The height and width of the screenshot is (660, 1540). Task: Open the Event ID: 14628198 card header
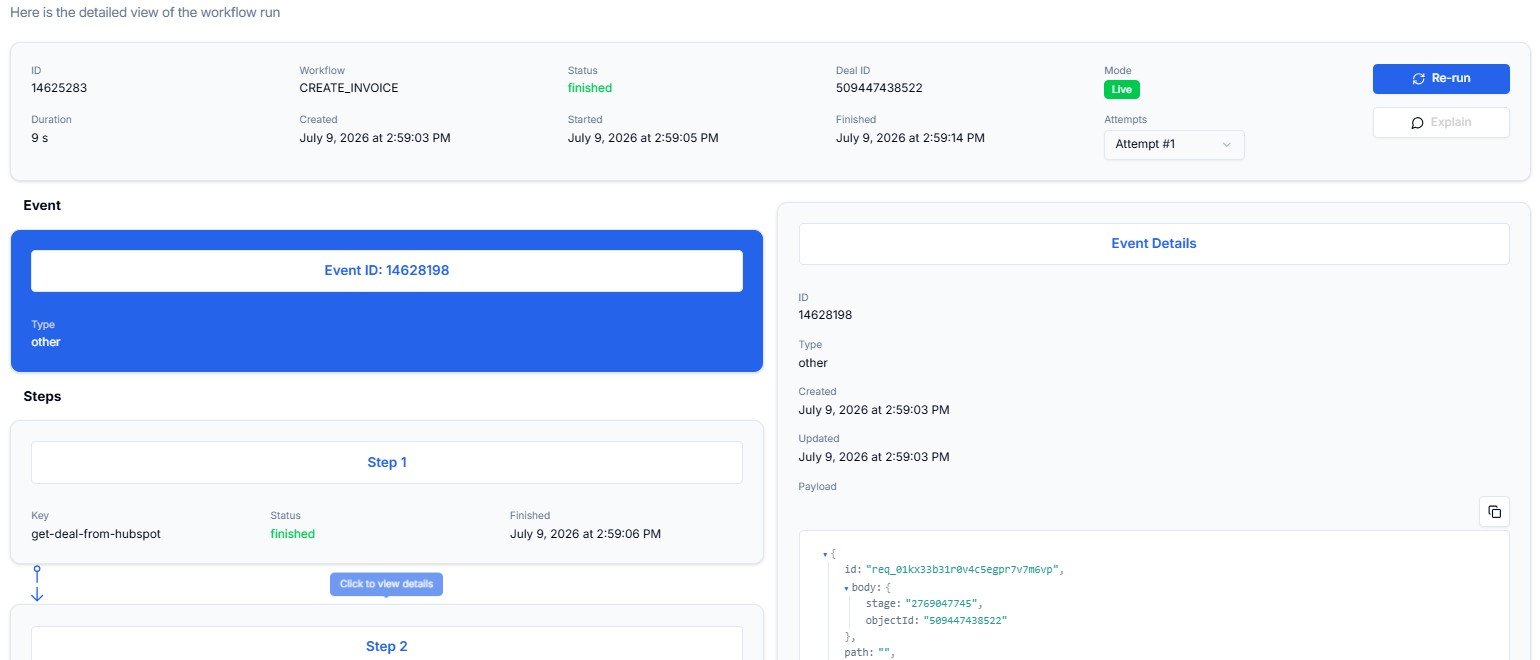[387, 270]
